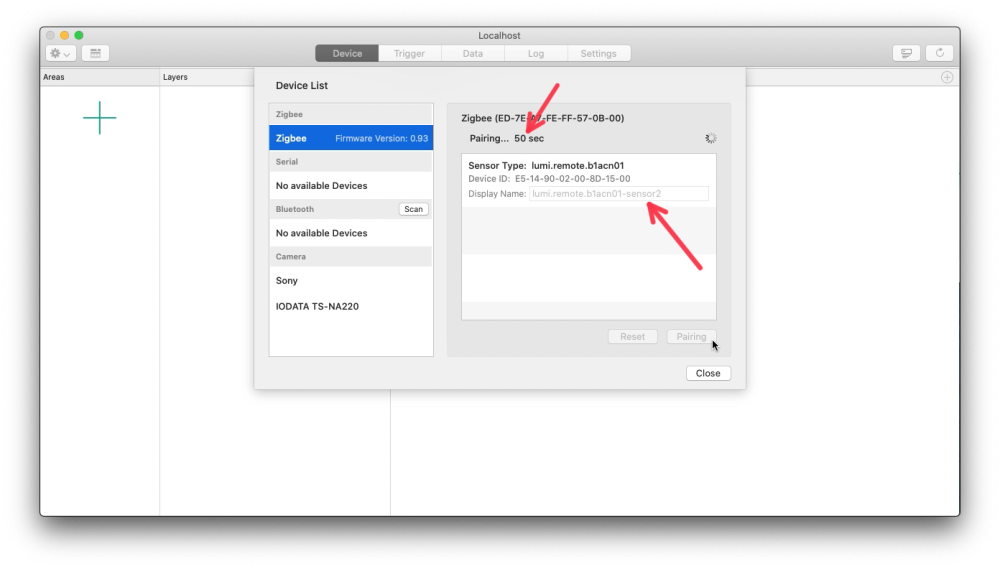Click No available Devices under Serial
Screen dimensions: 1000x569
tap(321, 186)
